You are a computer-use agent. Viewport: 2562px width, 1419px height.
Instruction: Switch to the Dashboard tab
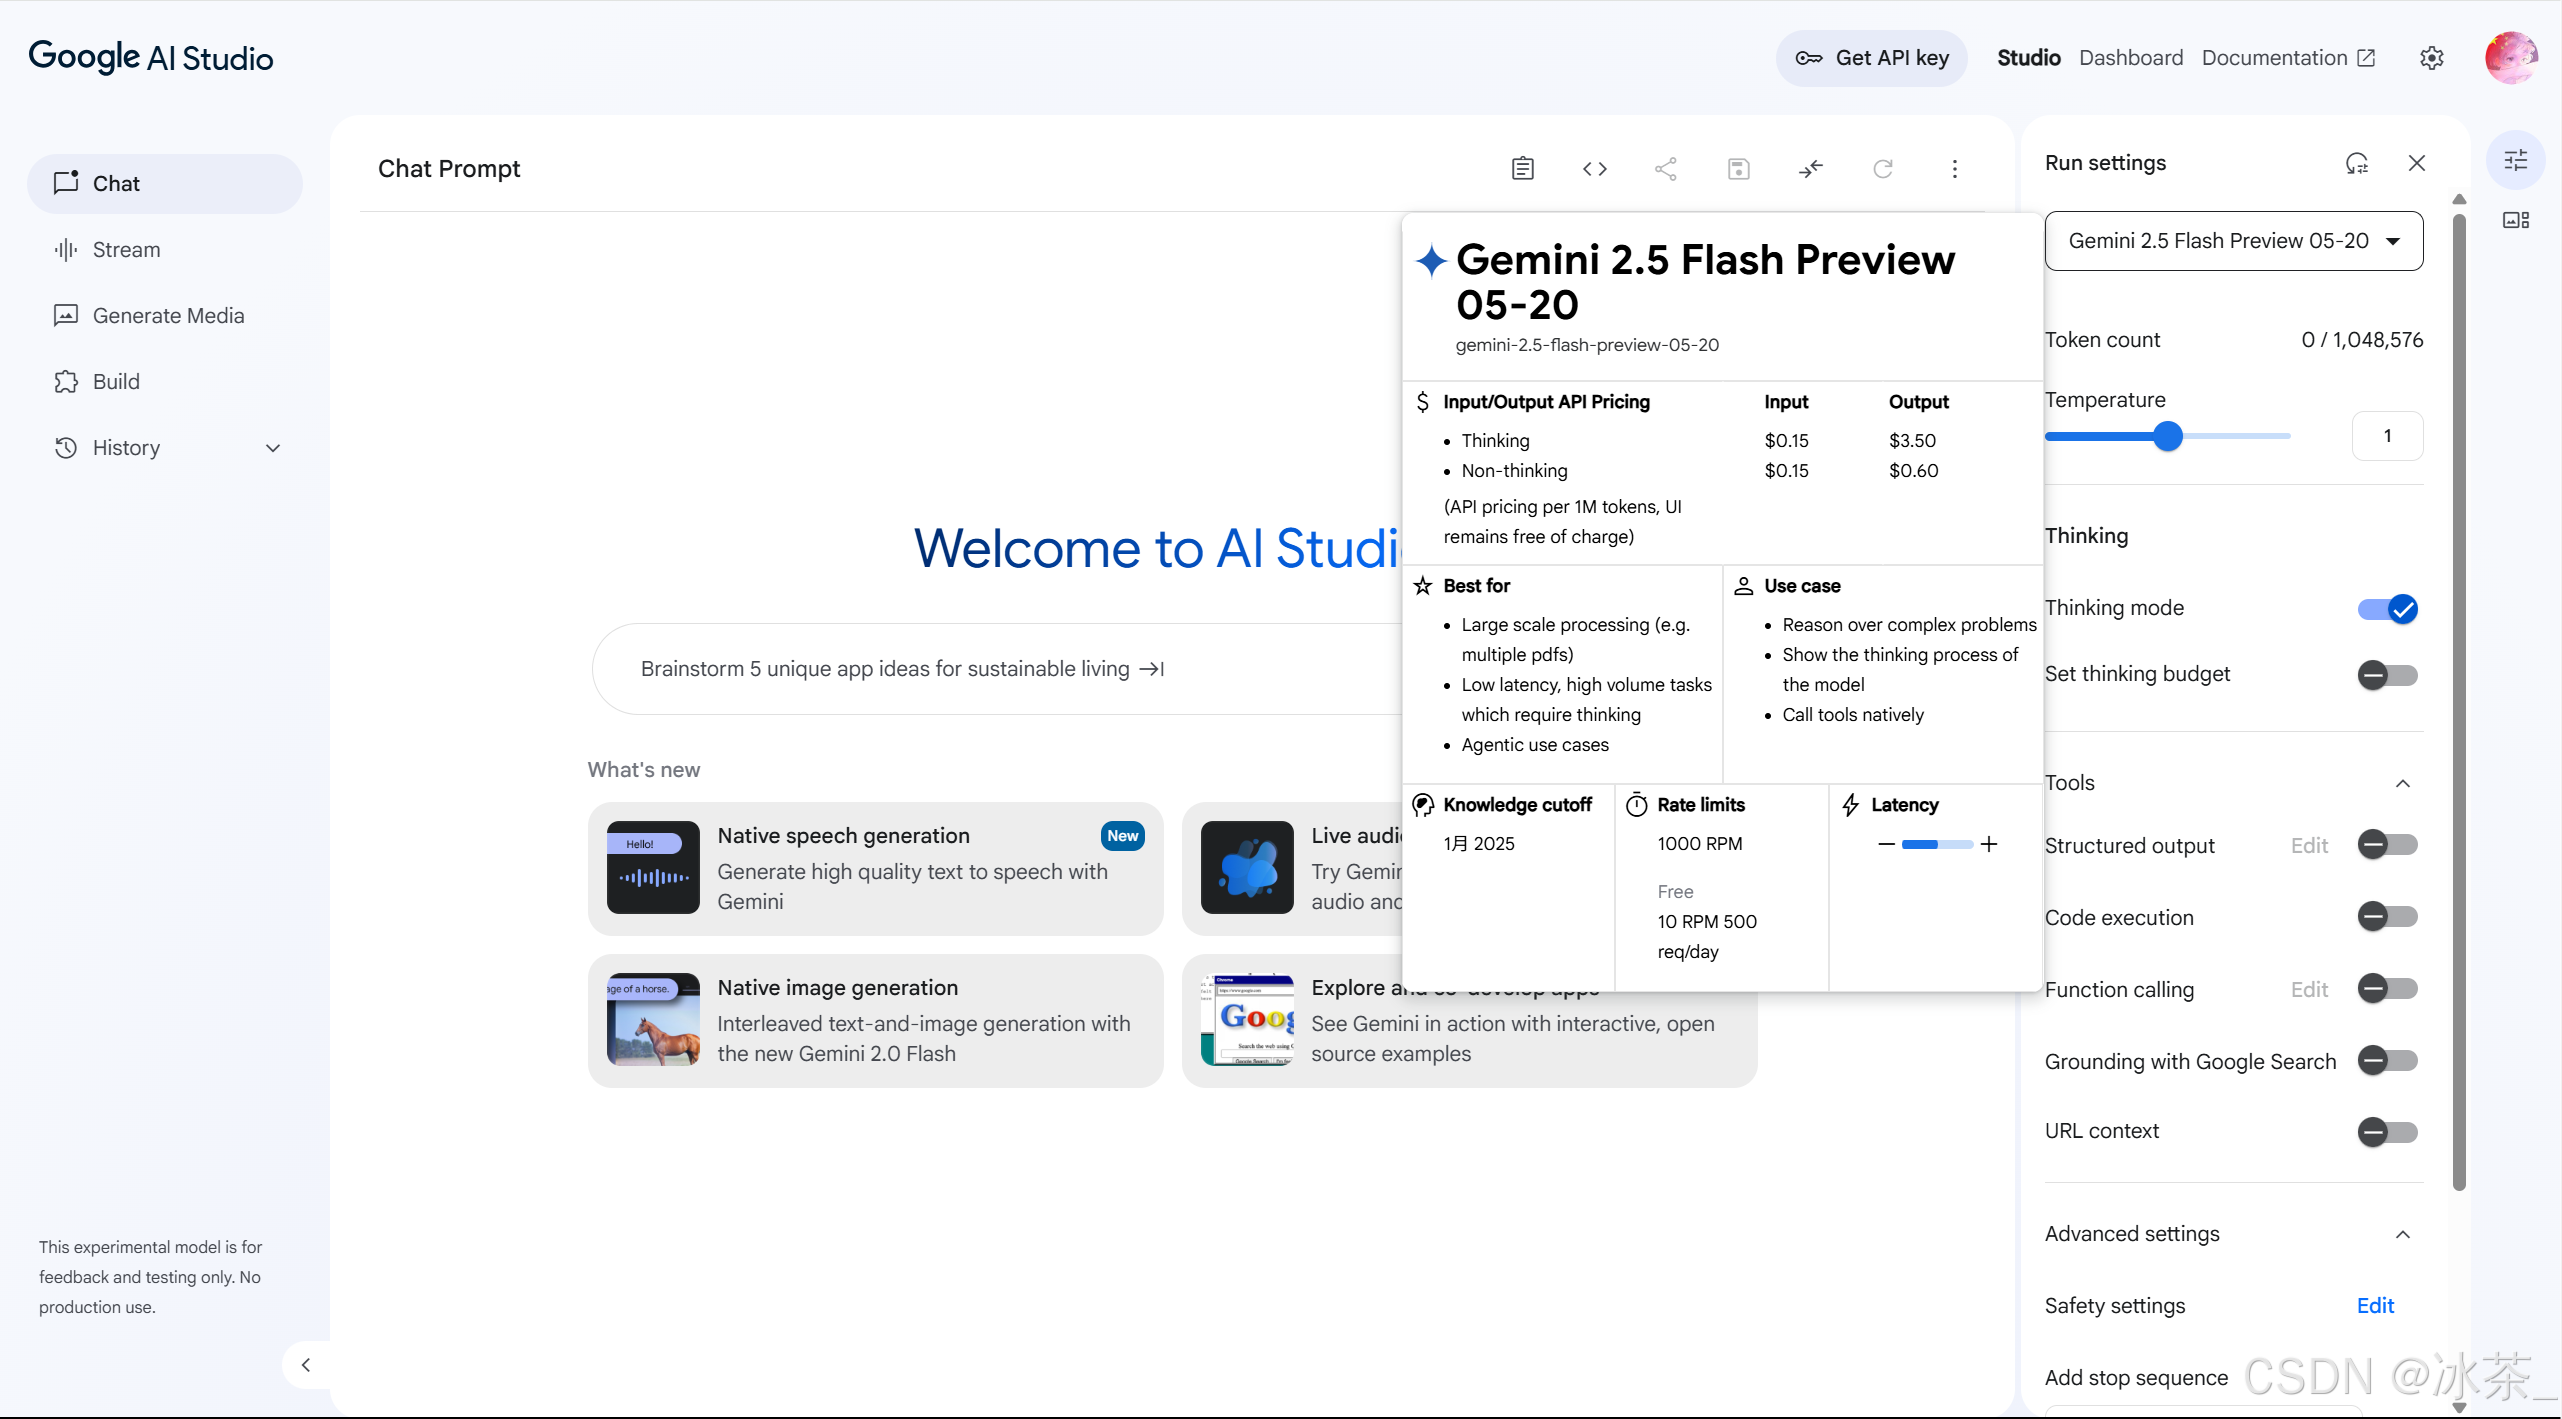point(2131,58)
